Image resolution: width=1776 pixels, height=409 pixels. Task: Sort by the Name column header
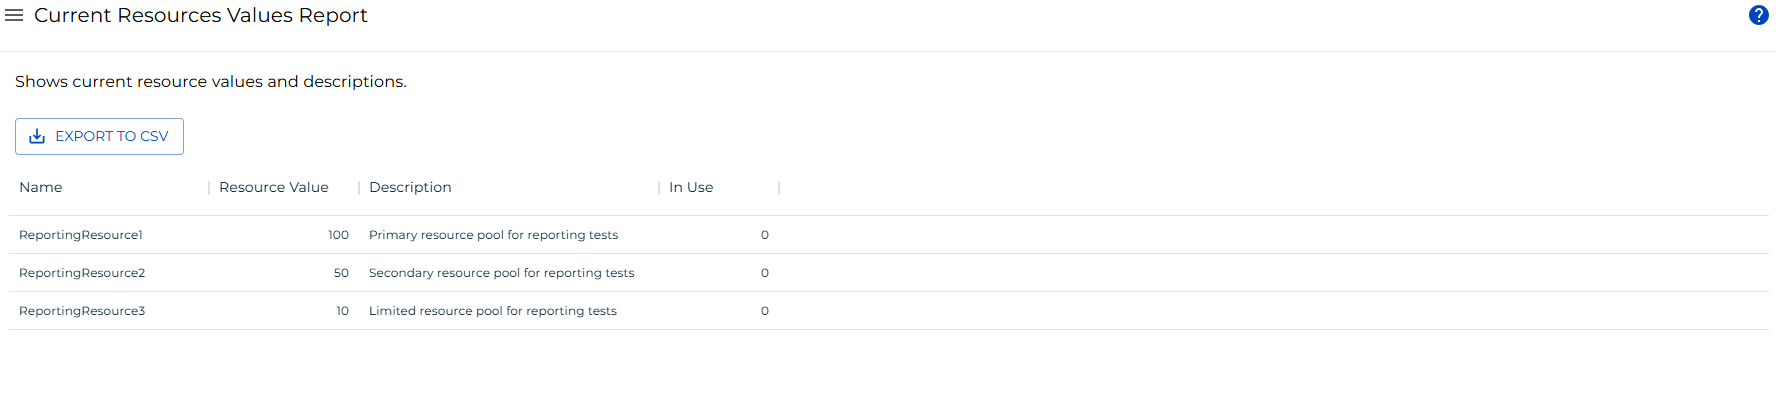[41, 188]
